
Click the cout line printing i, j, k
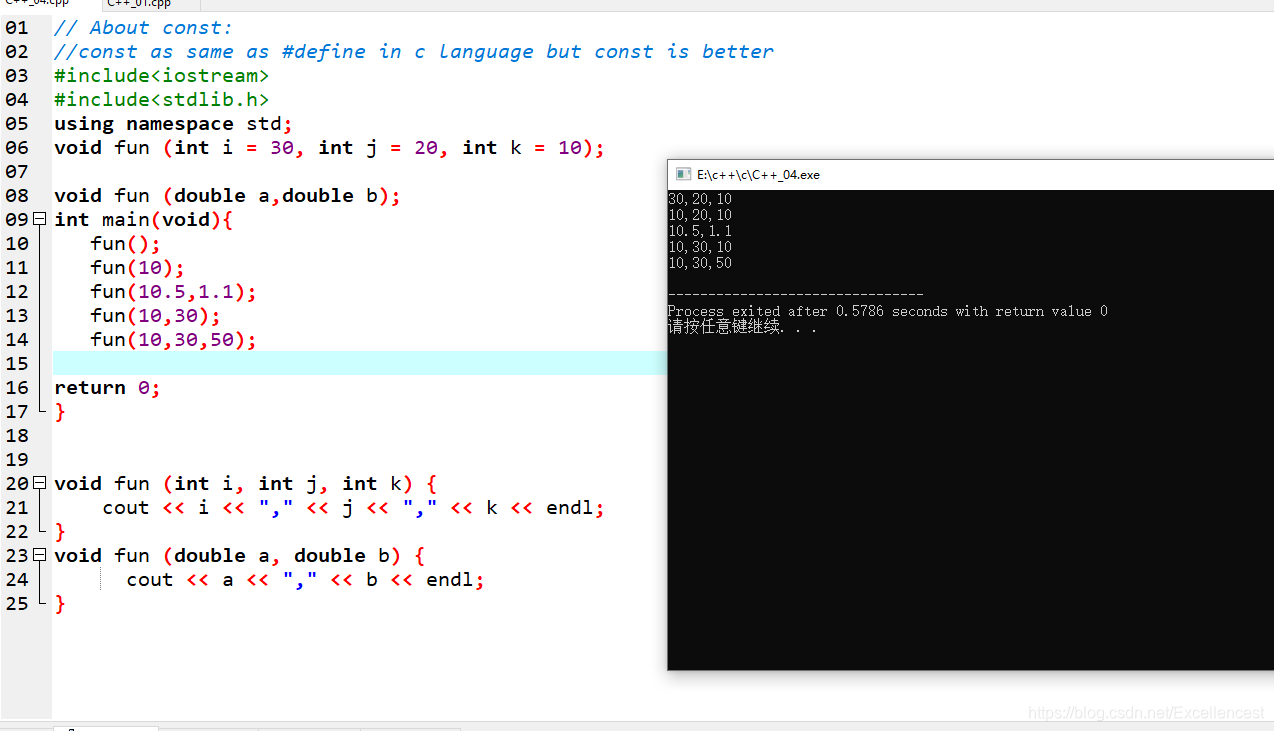pos(354,507)
